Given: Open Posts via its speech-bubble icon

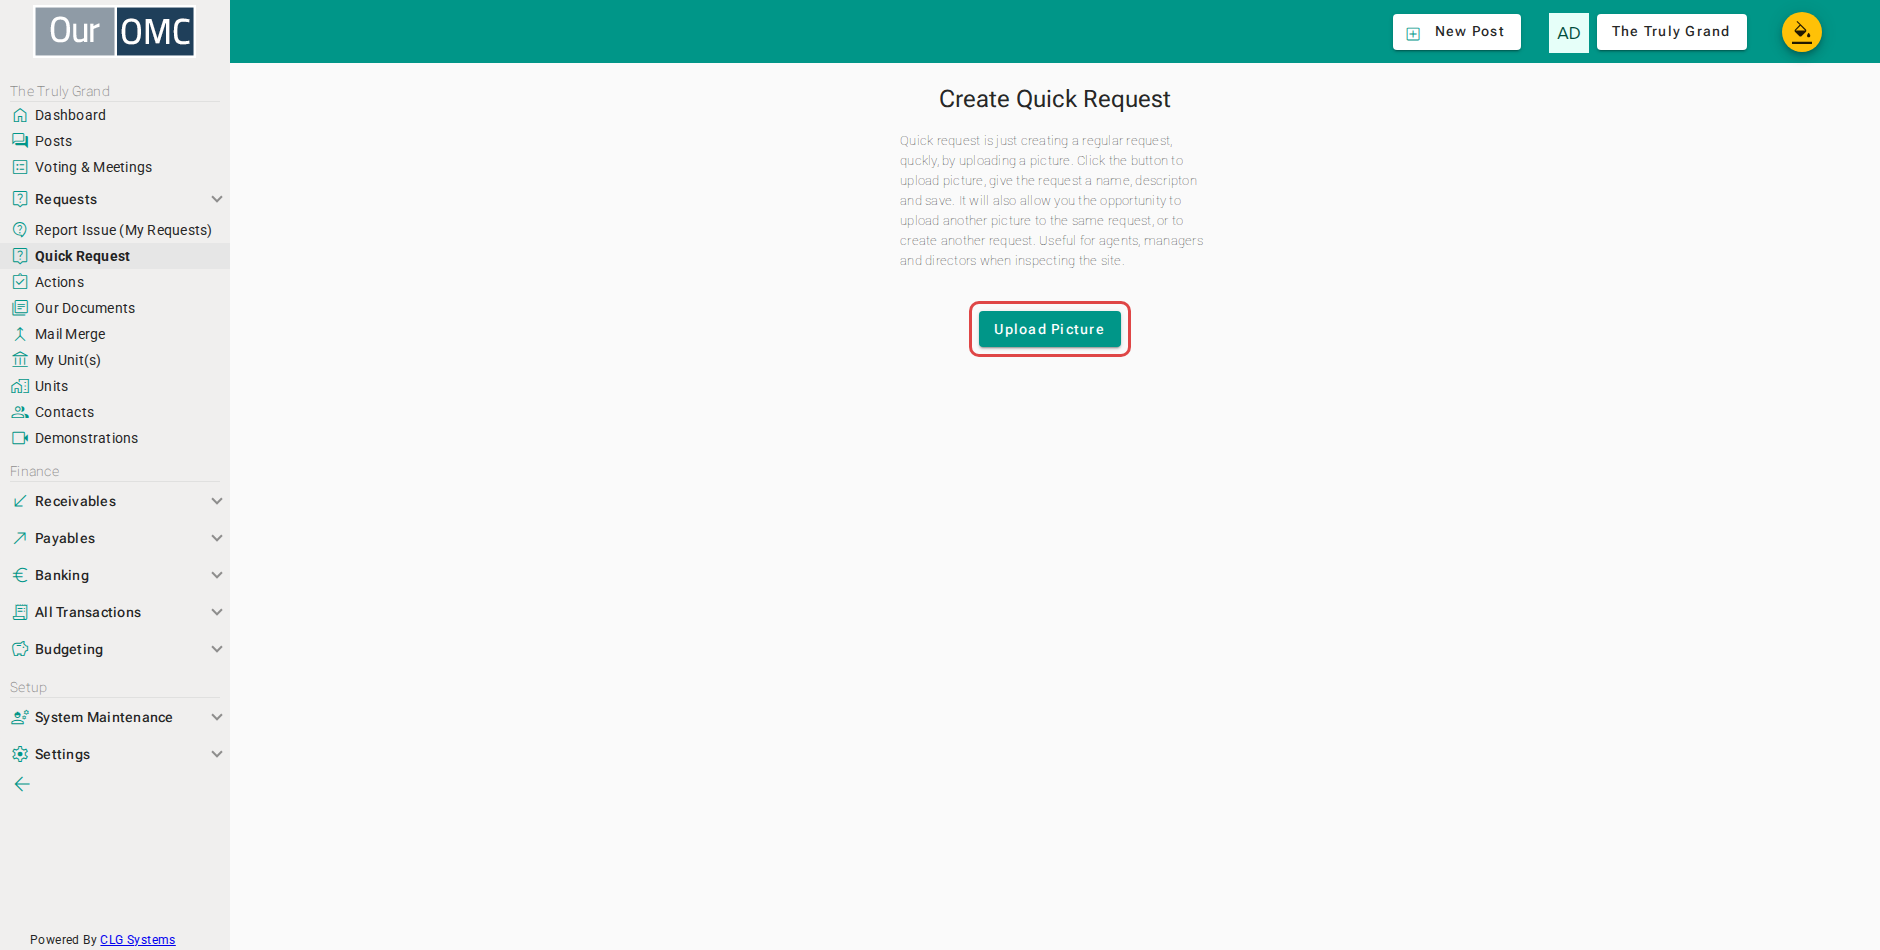Looking at the screenshot, I should tap(20, 141).
